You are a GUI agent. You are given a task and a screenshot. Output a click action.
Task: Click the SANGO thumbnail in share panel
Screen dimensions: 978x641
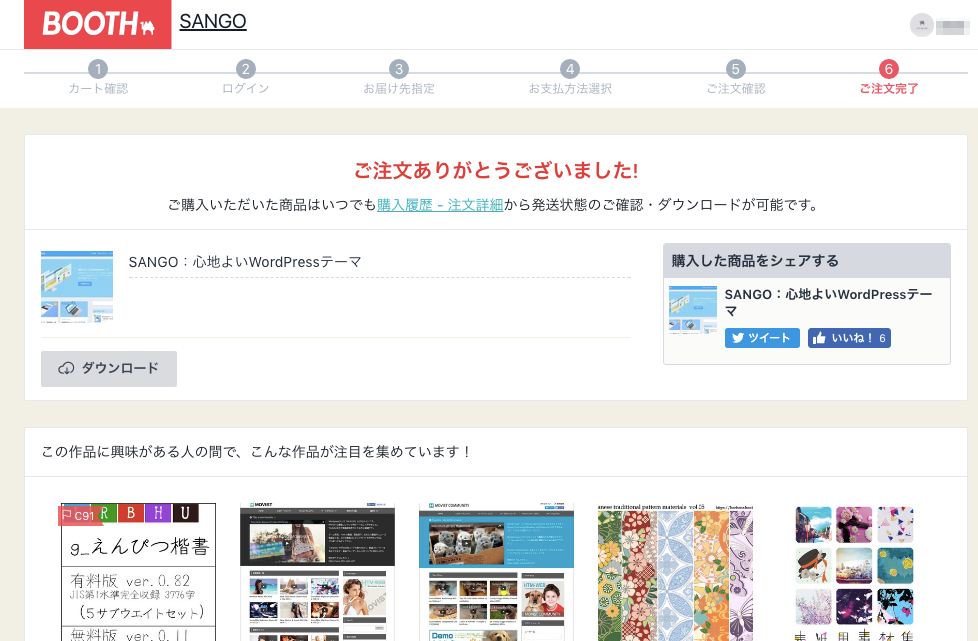click(692, 310)
